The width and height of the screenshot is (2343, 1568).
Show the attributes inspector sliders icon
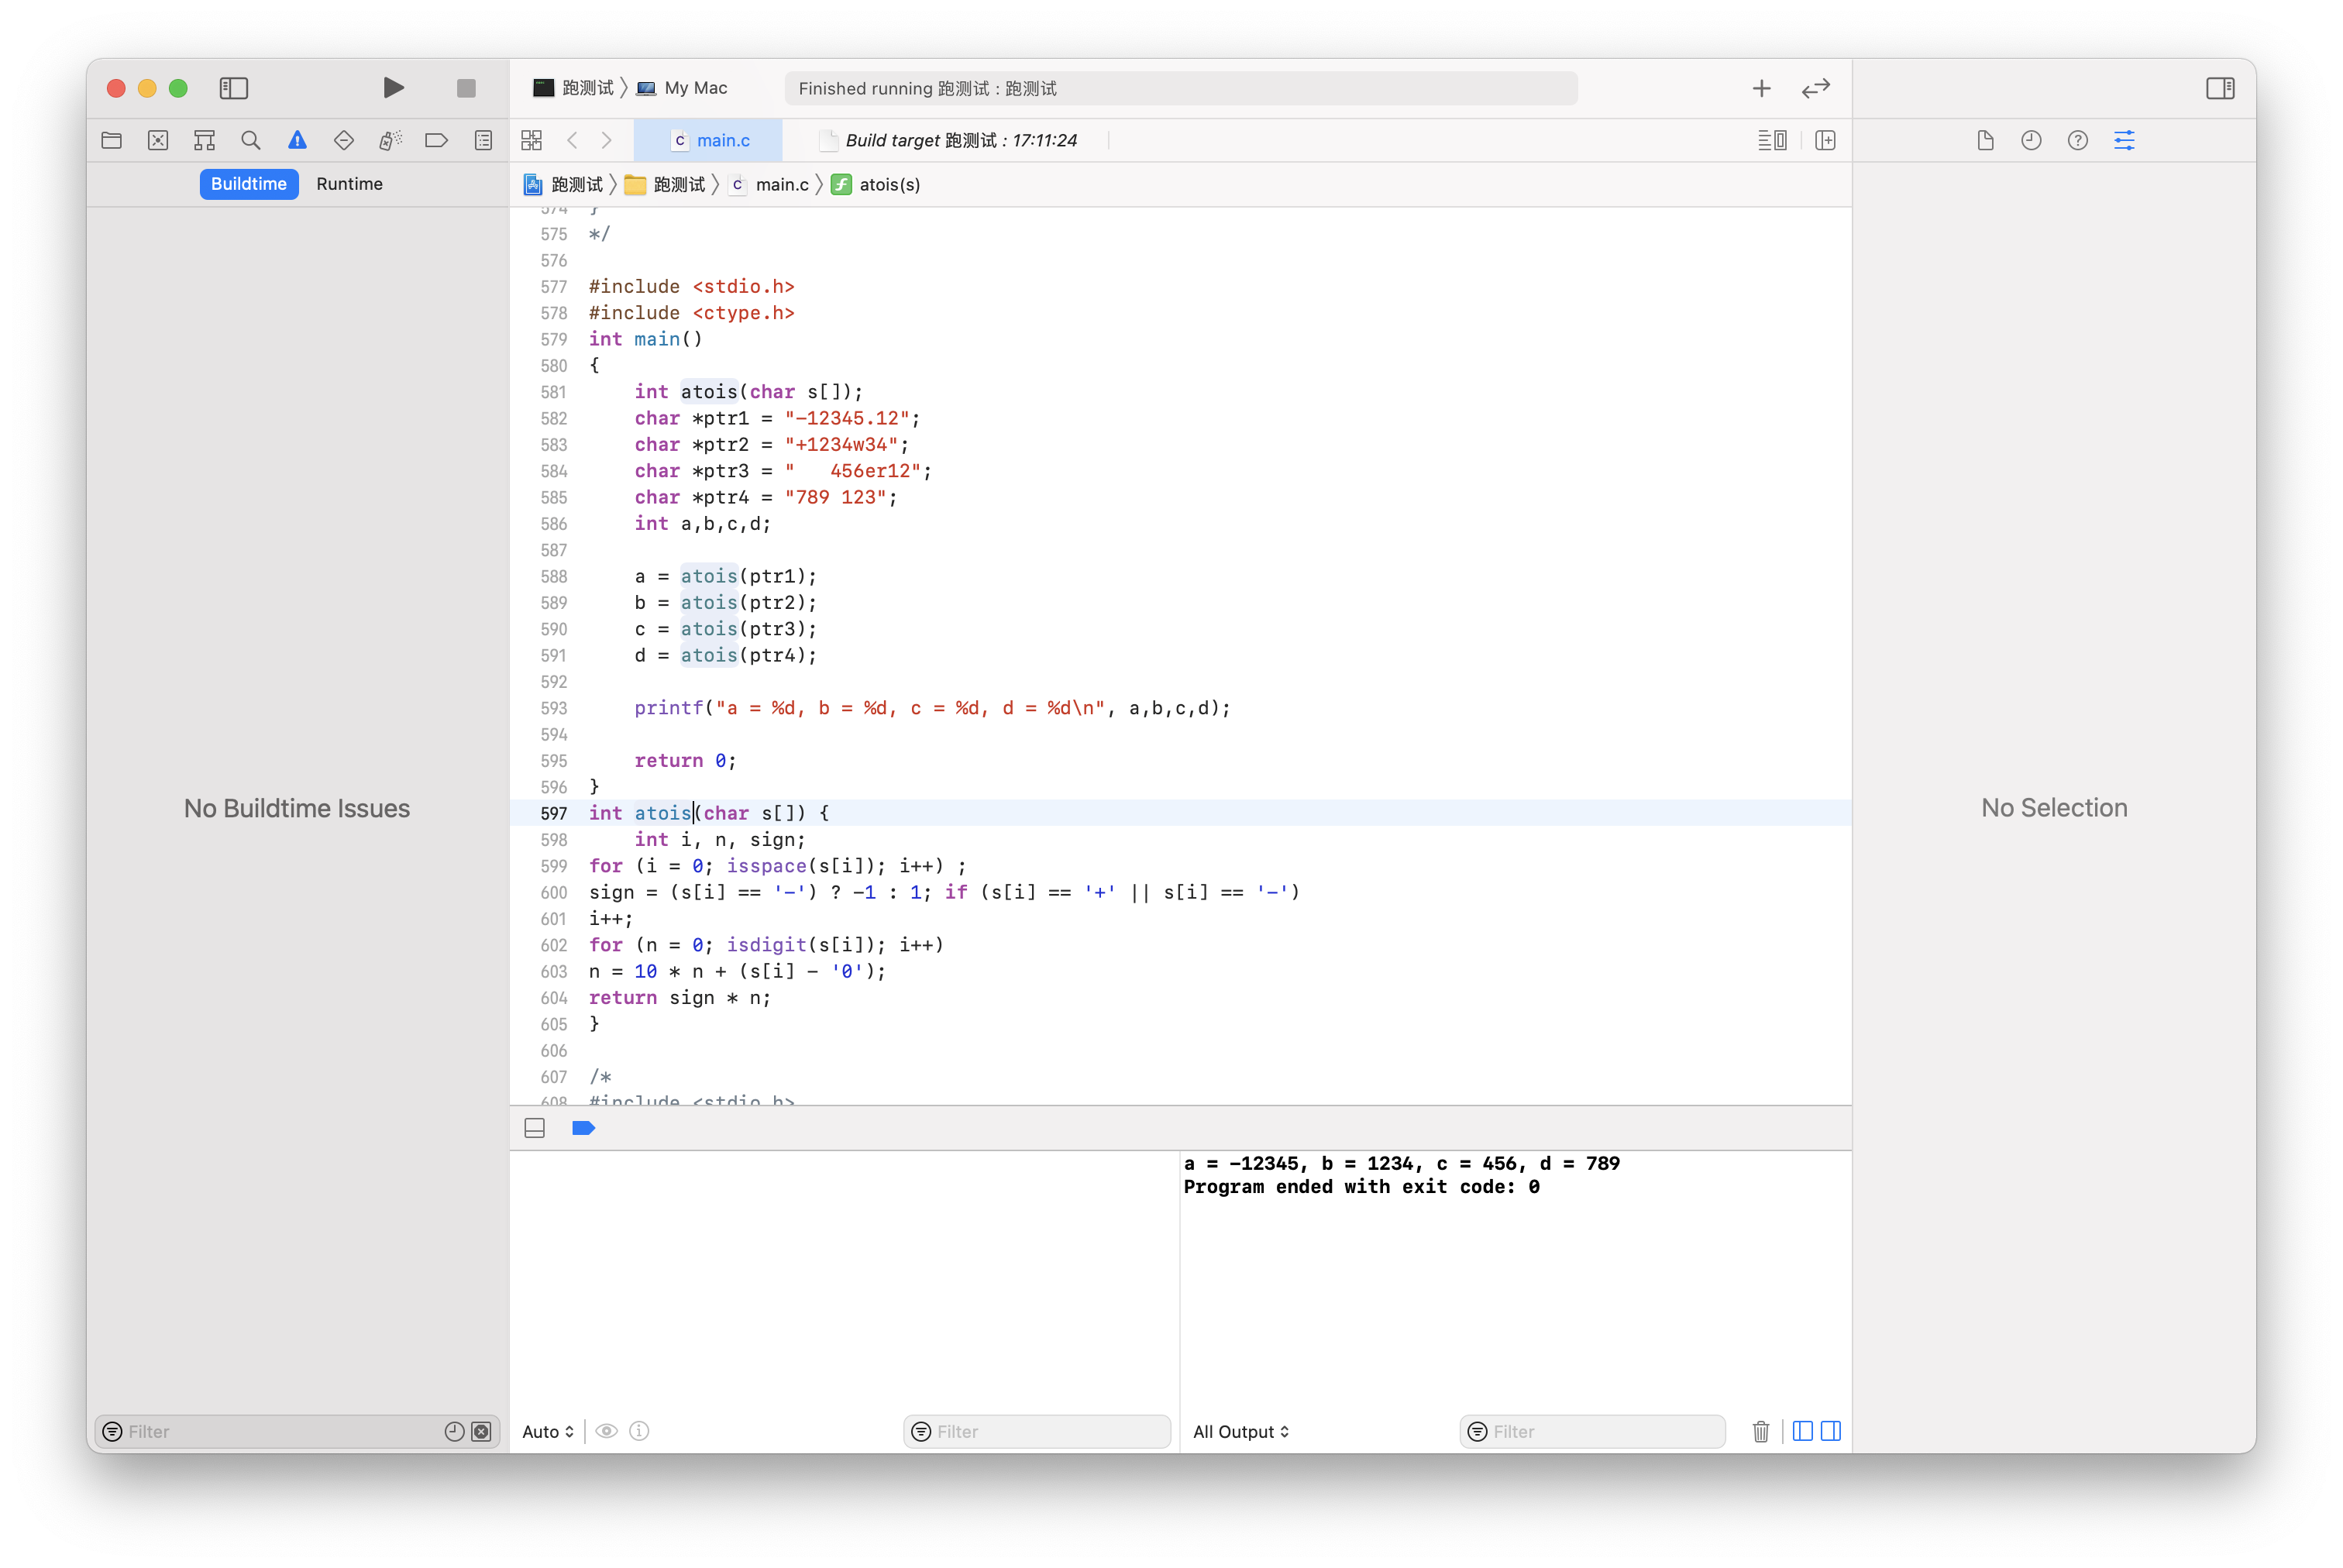pos(2124,140)
